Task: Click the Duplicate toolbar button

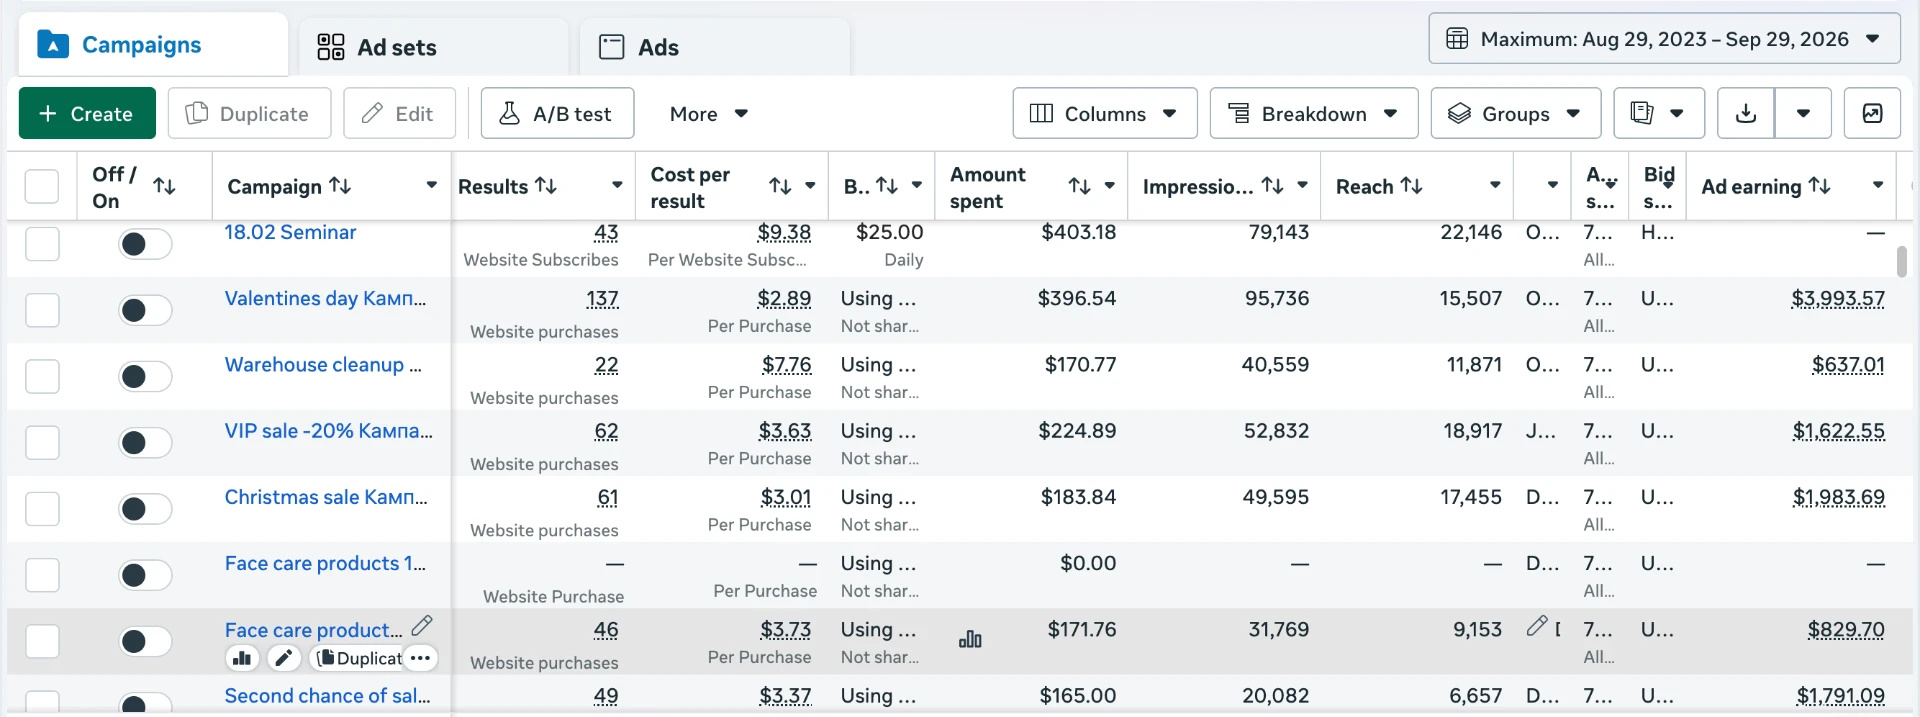Action: pyautogui.click(x=249, y=113)
